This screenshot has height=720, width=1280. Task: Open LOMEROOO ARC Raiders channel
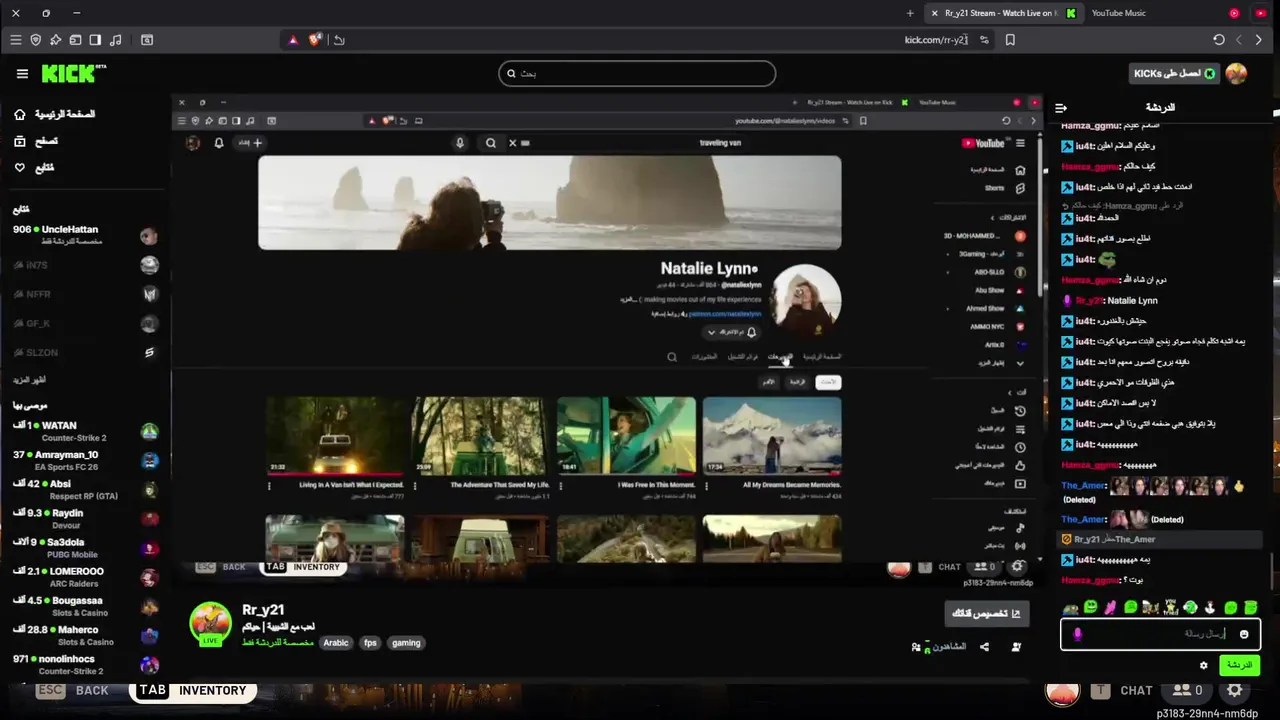(85, 577)
